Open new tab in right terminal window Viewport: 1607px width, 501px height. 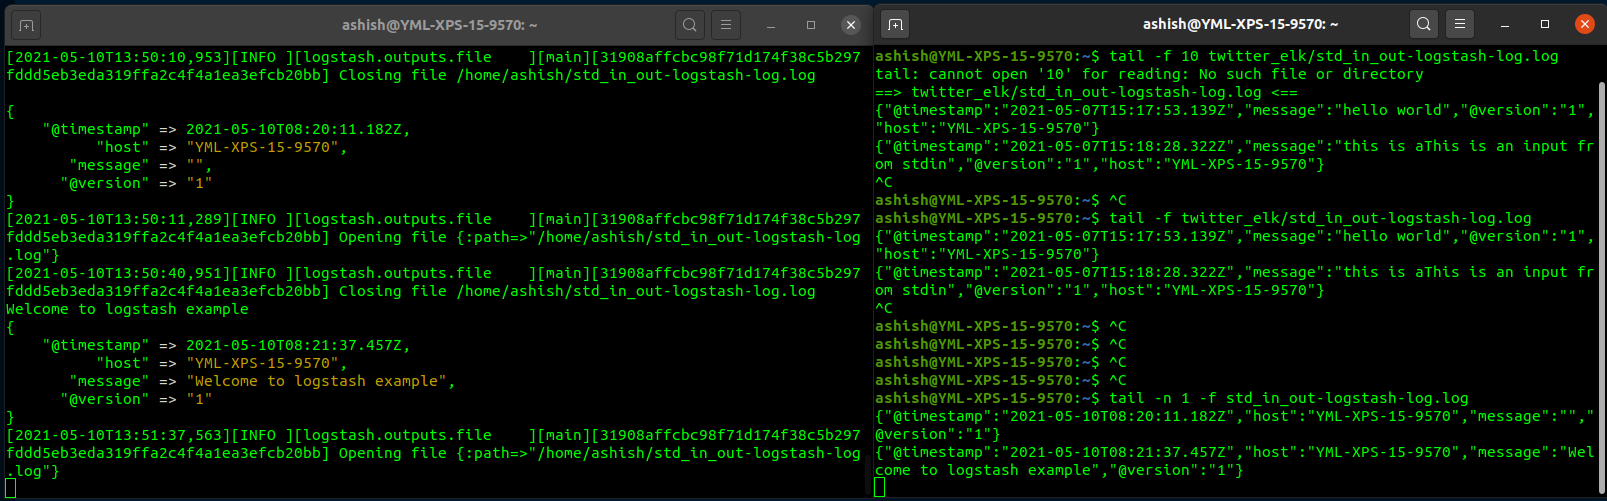point(895,25)
